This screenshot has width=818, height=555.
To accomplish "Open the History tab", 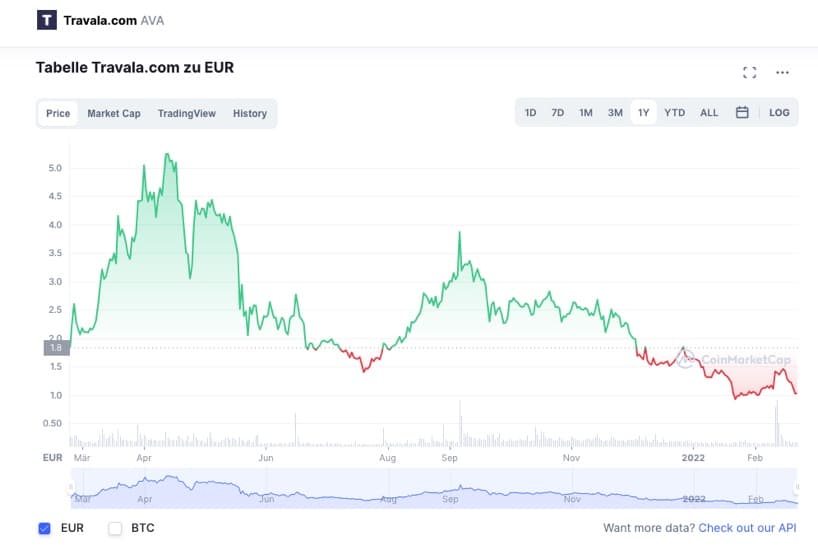I will [x=250, y=113].
